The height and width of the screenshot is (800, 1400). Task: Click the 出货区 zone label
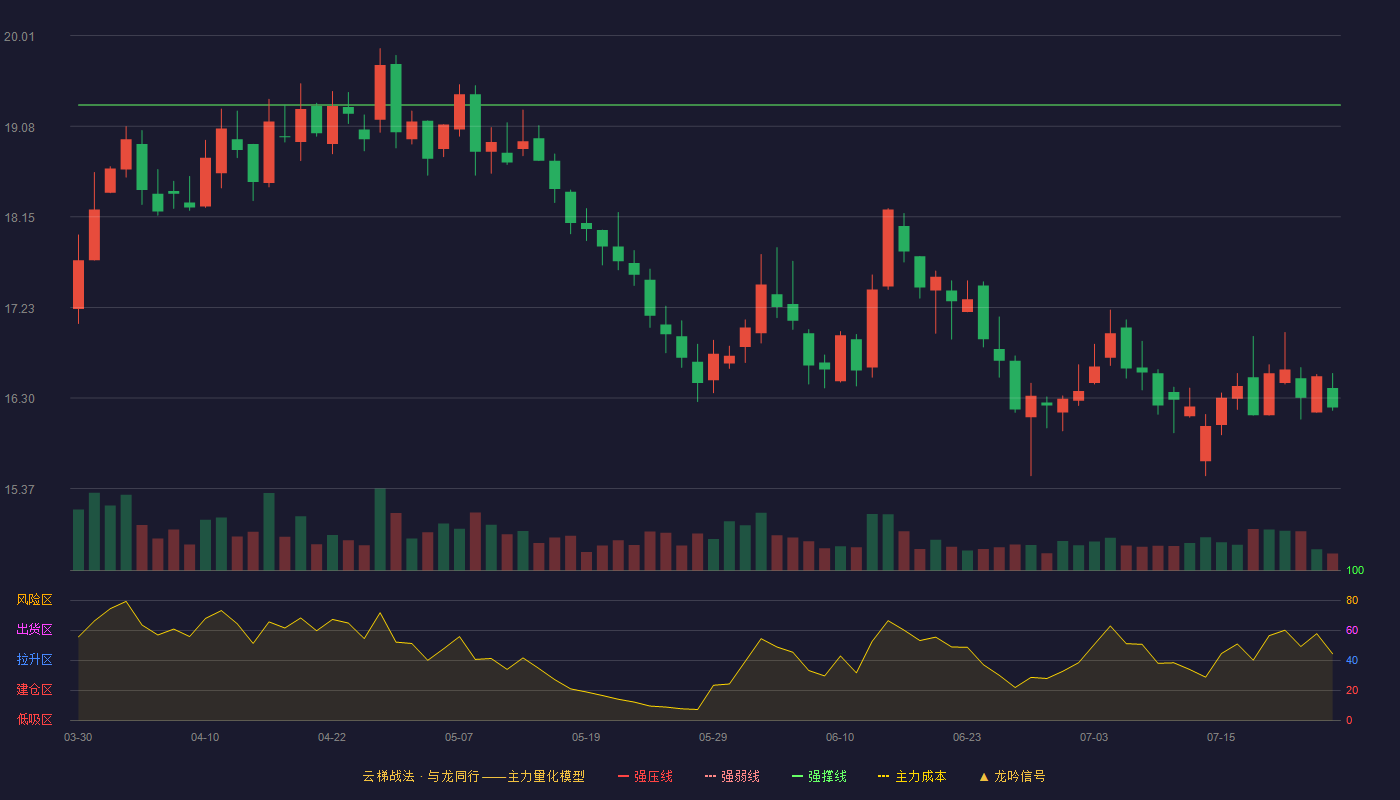tap(34, 630)
